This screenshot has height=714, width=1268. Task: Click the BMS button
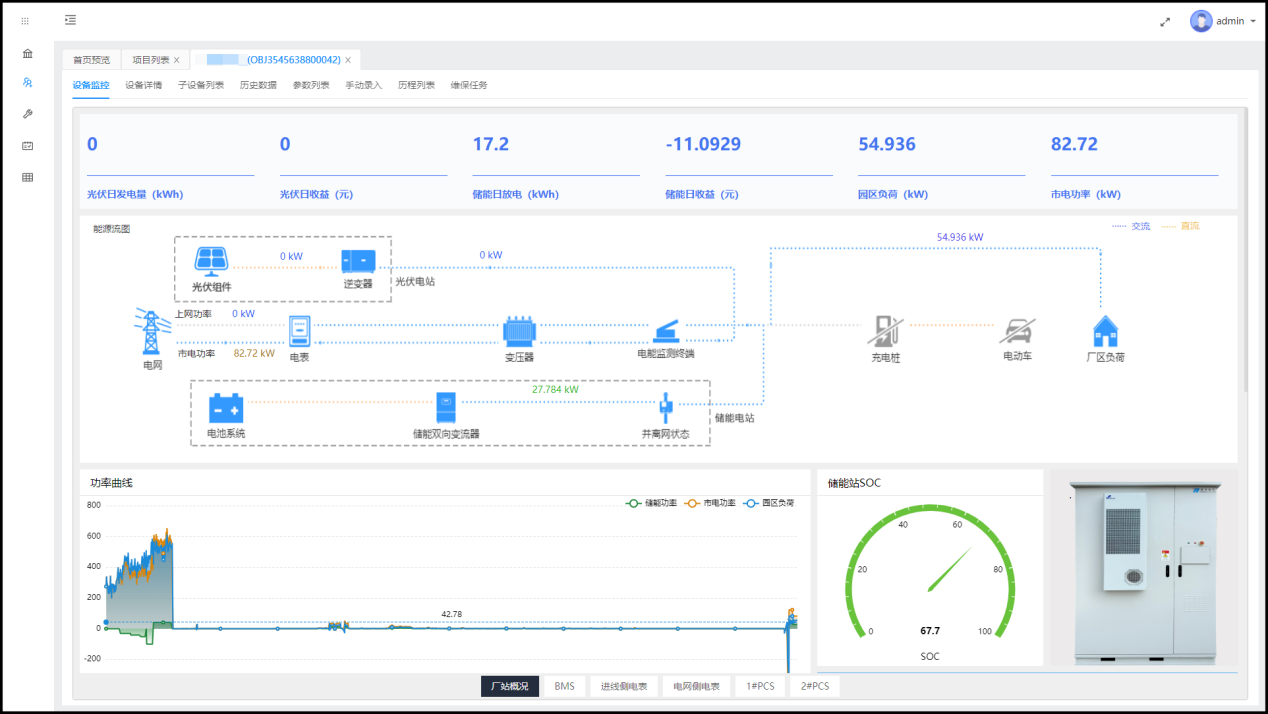click(x=564, y=686)
